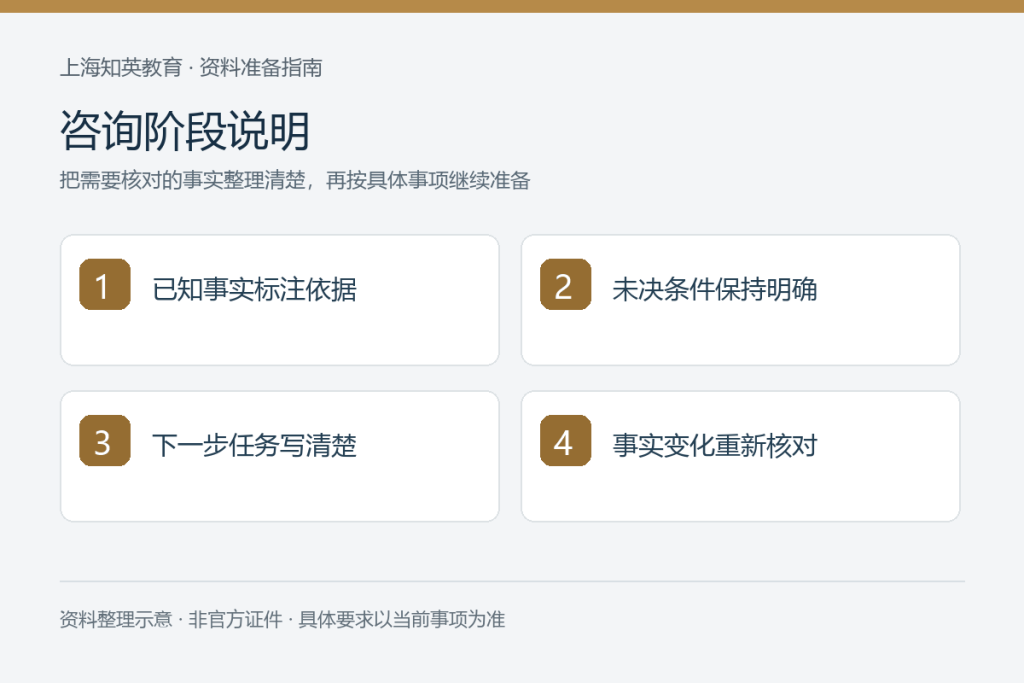Click the subtitle 把需要核对的事实整理清楚
1024x683 pixels.
pos(182,180)
